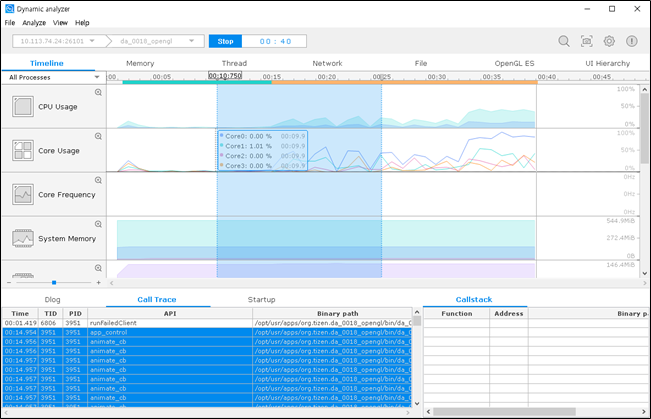Click the Core Frequency chart icon
This screenshot has width=651, height=419.
pyautogui.click(x=23, y=194)
